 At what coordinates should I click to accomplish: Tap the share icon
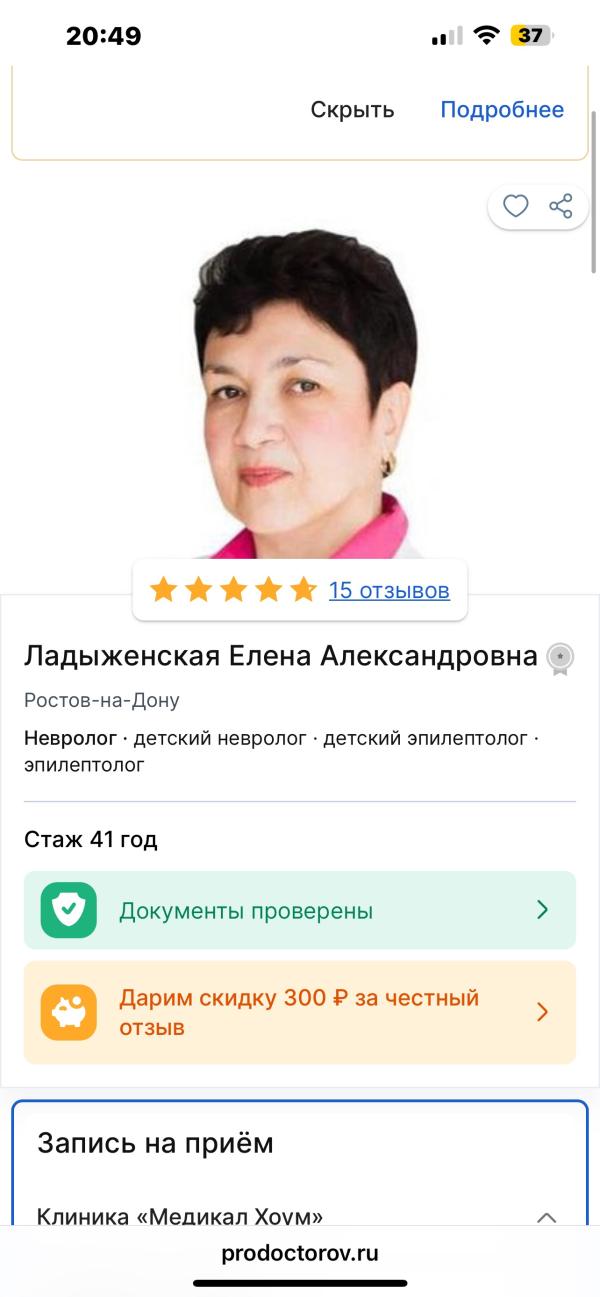click(561, 207)
